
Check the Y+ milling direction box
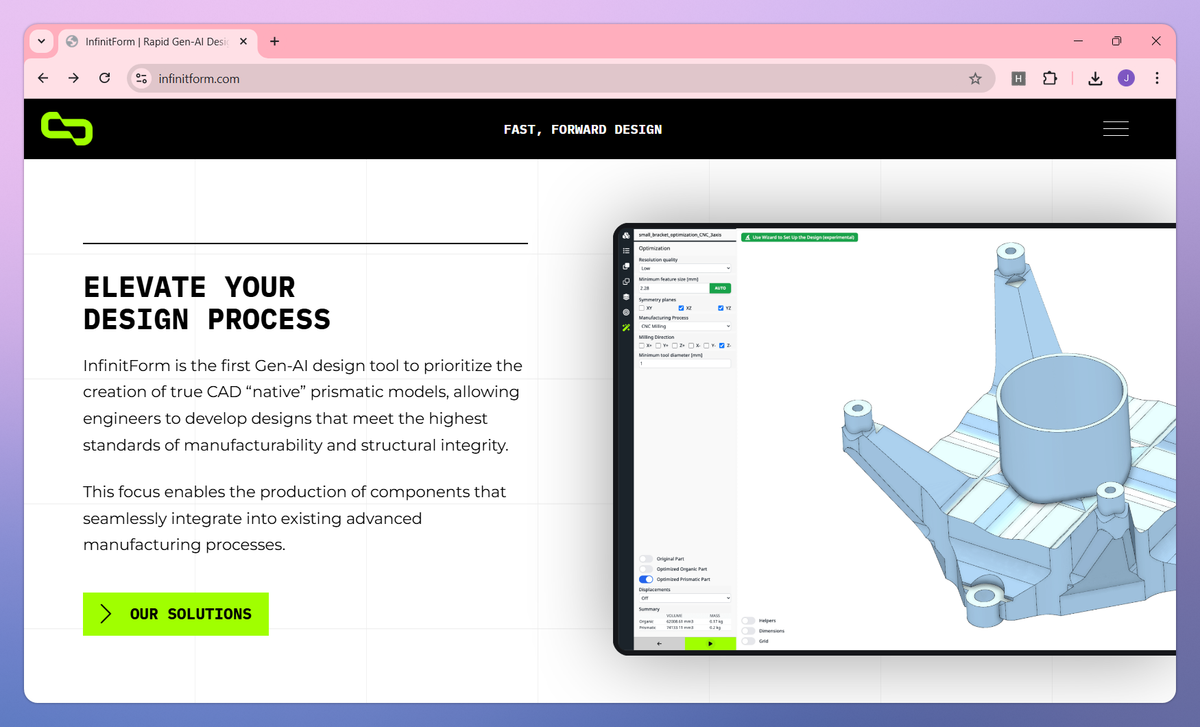tap(658, 345)
